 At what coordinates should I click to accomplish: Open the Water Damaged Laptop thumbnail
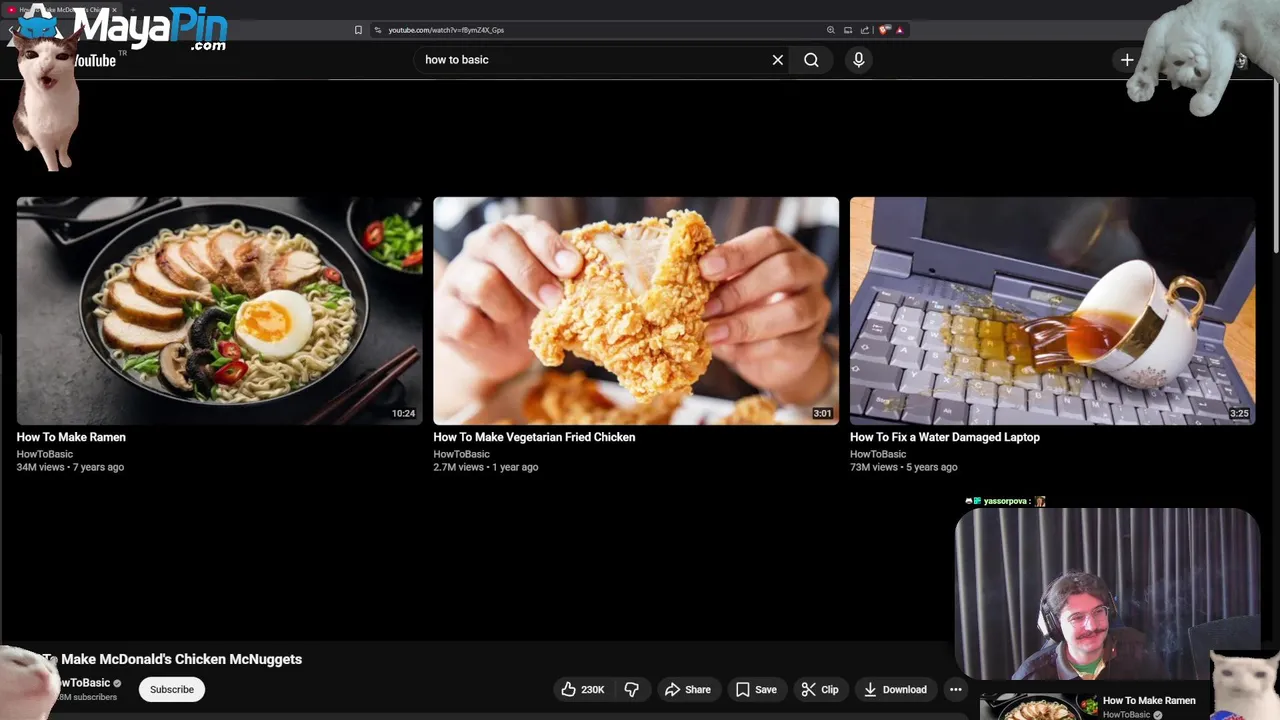1052,311
